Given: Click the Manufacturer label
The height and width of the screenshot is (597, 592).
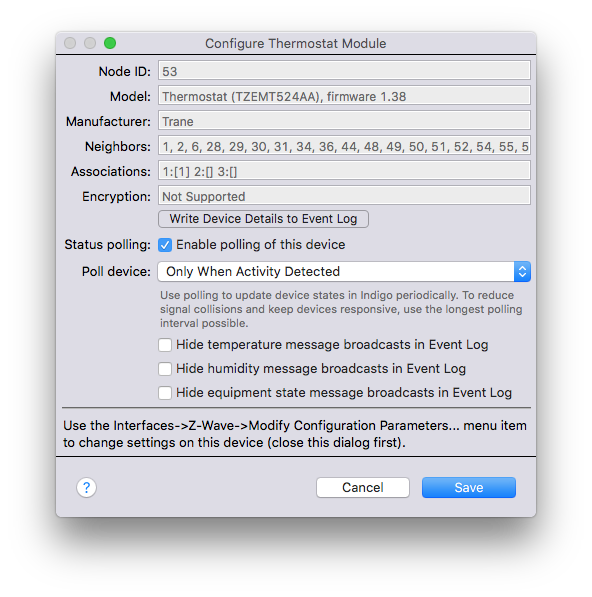Looking at the screenshot, I should click(x=108, y=121).
